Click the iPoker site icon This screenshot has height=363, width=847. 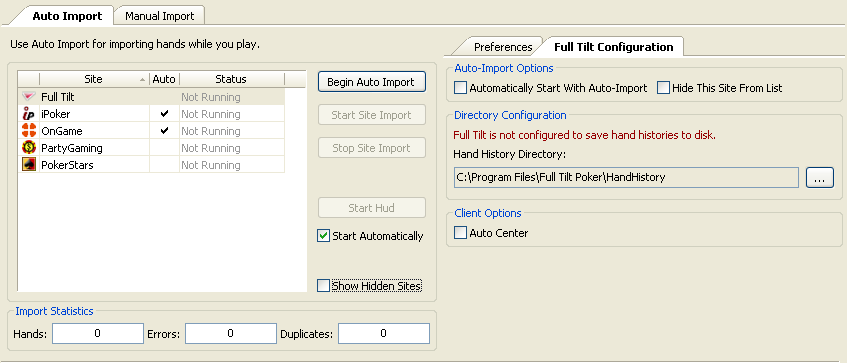(29, 114)
